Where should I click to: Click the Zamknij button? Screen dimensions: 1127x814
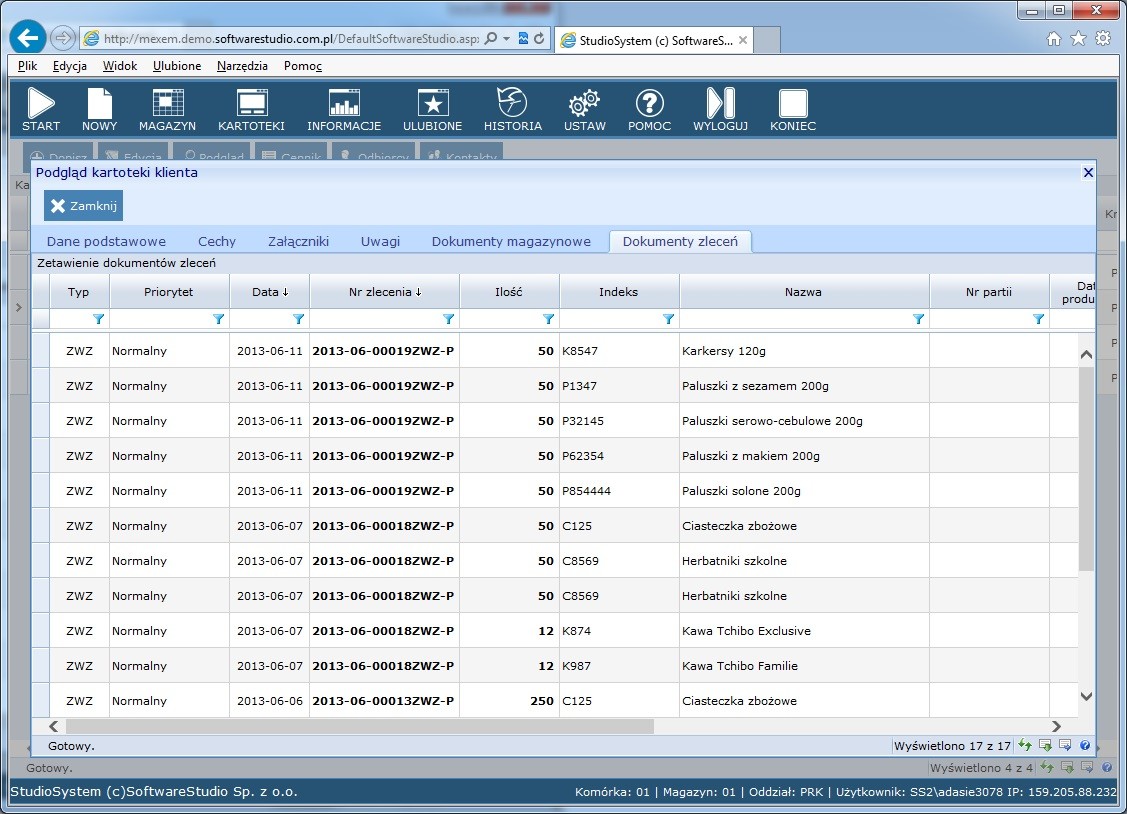(83, 205)
